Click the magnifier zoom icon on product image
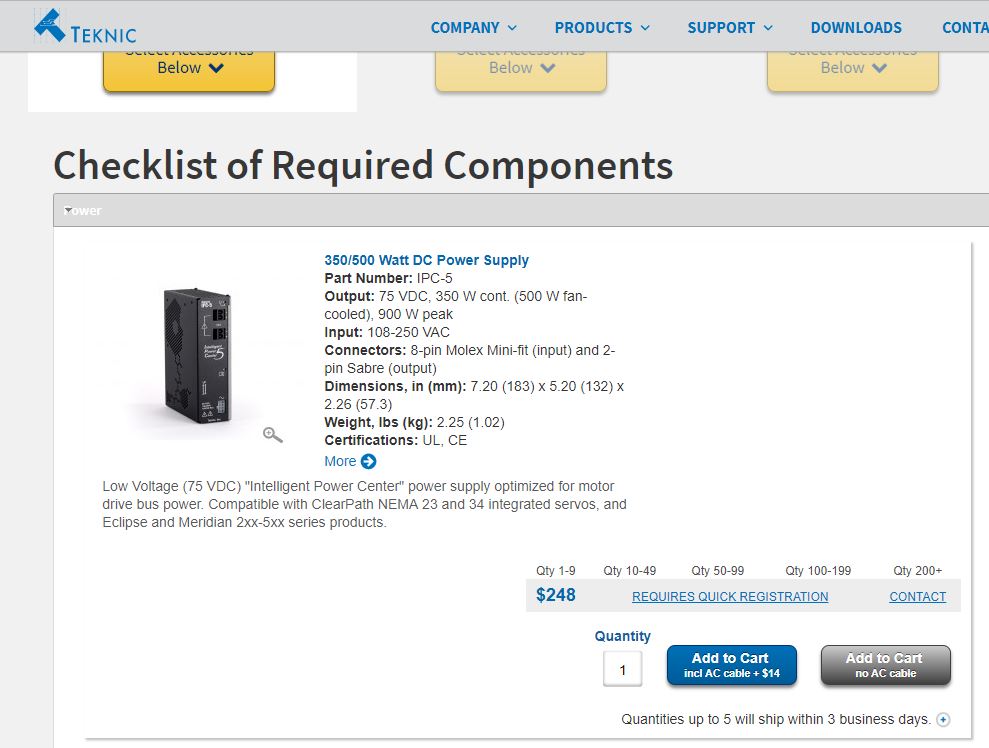 (x=272, y=434)
